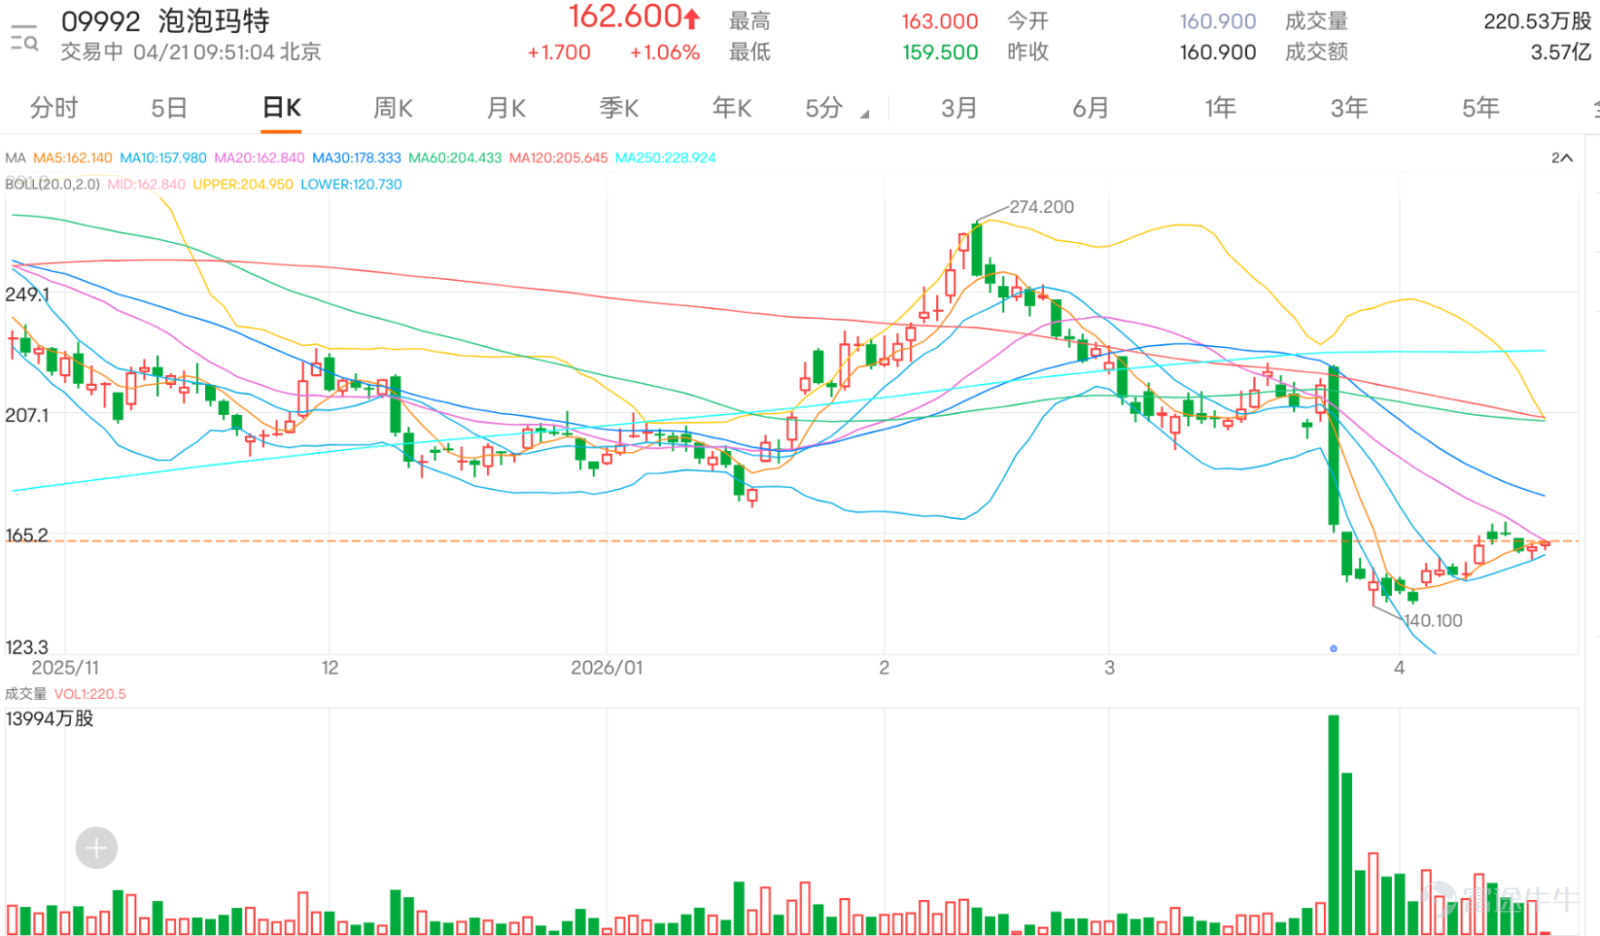Set range to 6月
The height and width of the screenshot is (936, 1600).
(1090, 108)
